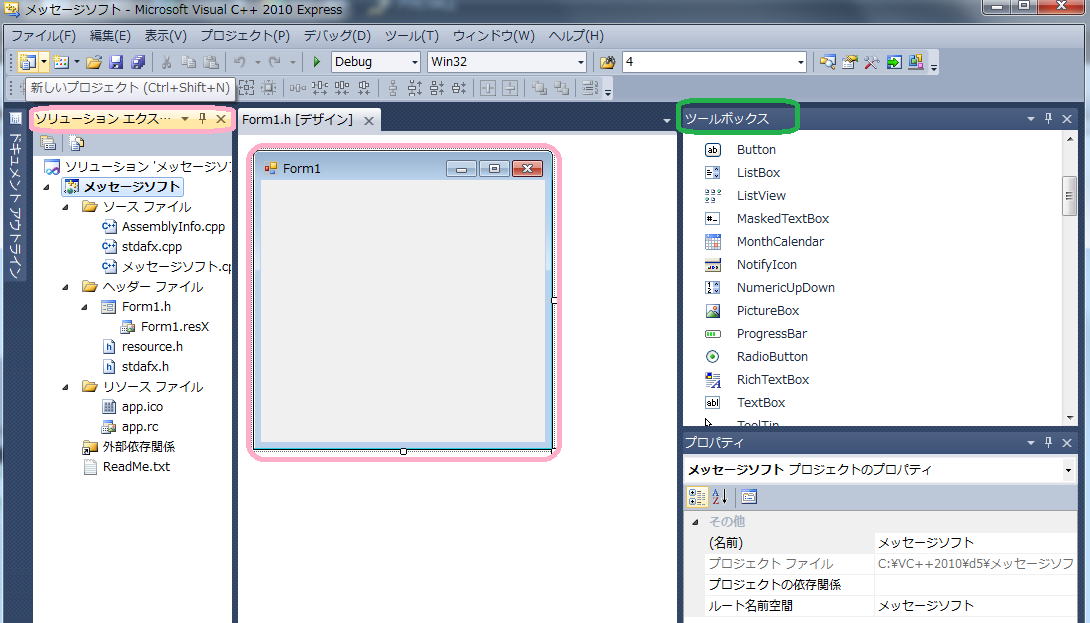Click the New Project toolbar icon
The image size is (1090, 623).
point(26,62)
